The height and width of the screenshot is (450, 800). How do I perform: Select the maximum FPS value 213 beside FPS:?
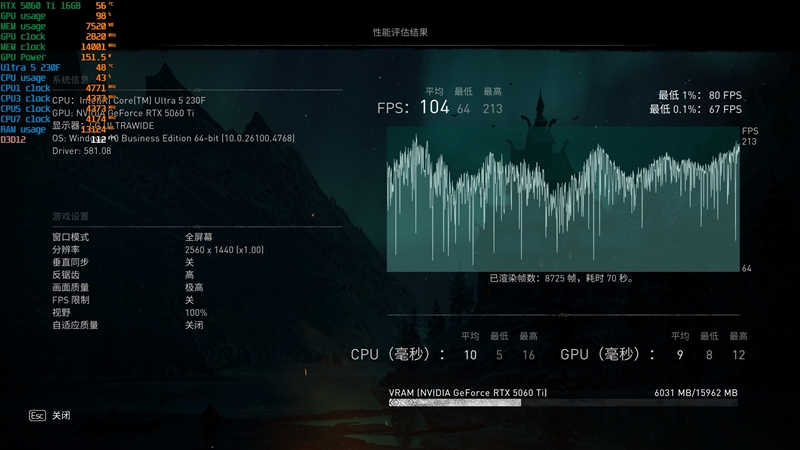pos(492,109)
